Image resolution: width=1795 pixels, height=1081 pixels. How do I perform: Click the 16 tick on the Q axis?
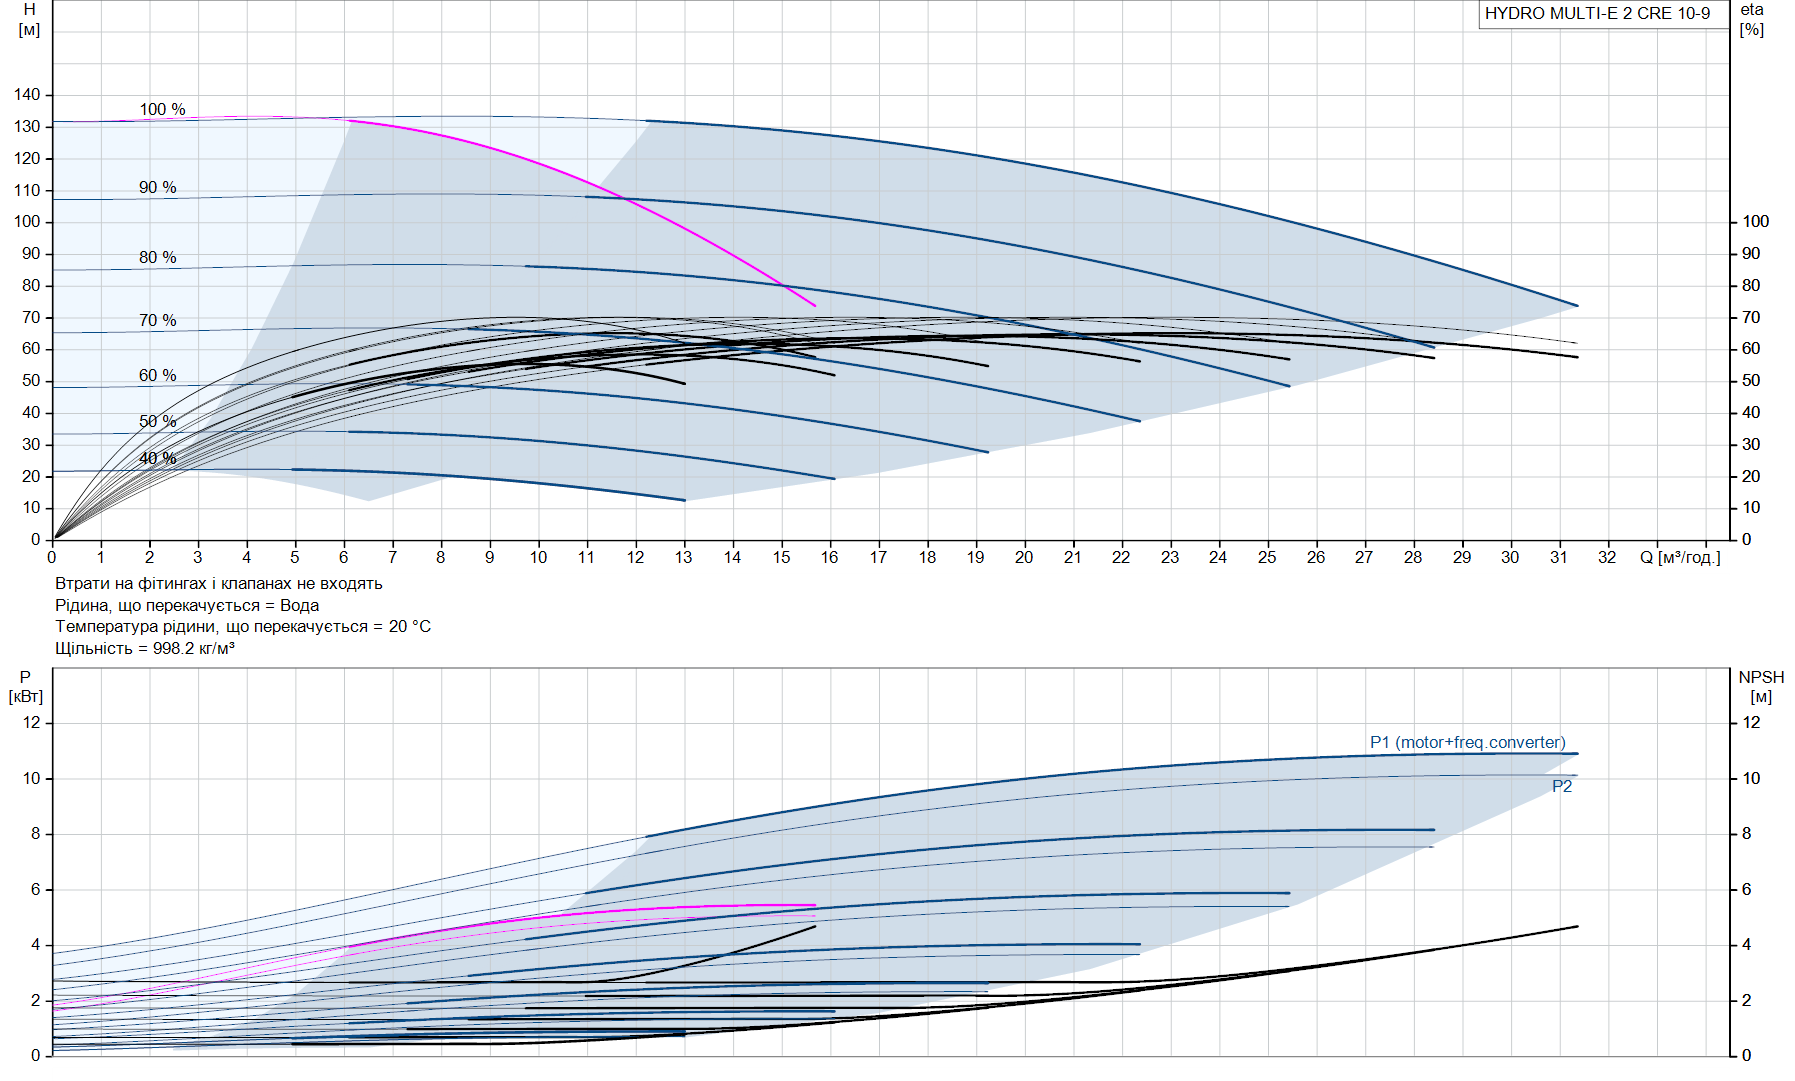pos(829,557)
